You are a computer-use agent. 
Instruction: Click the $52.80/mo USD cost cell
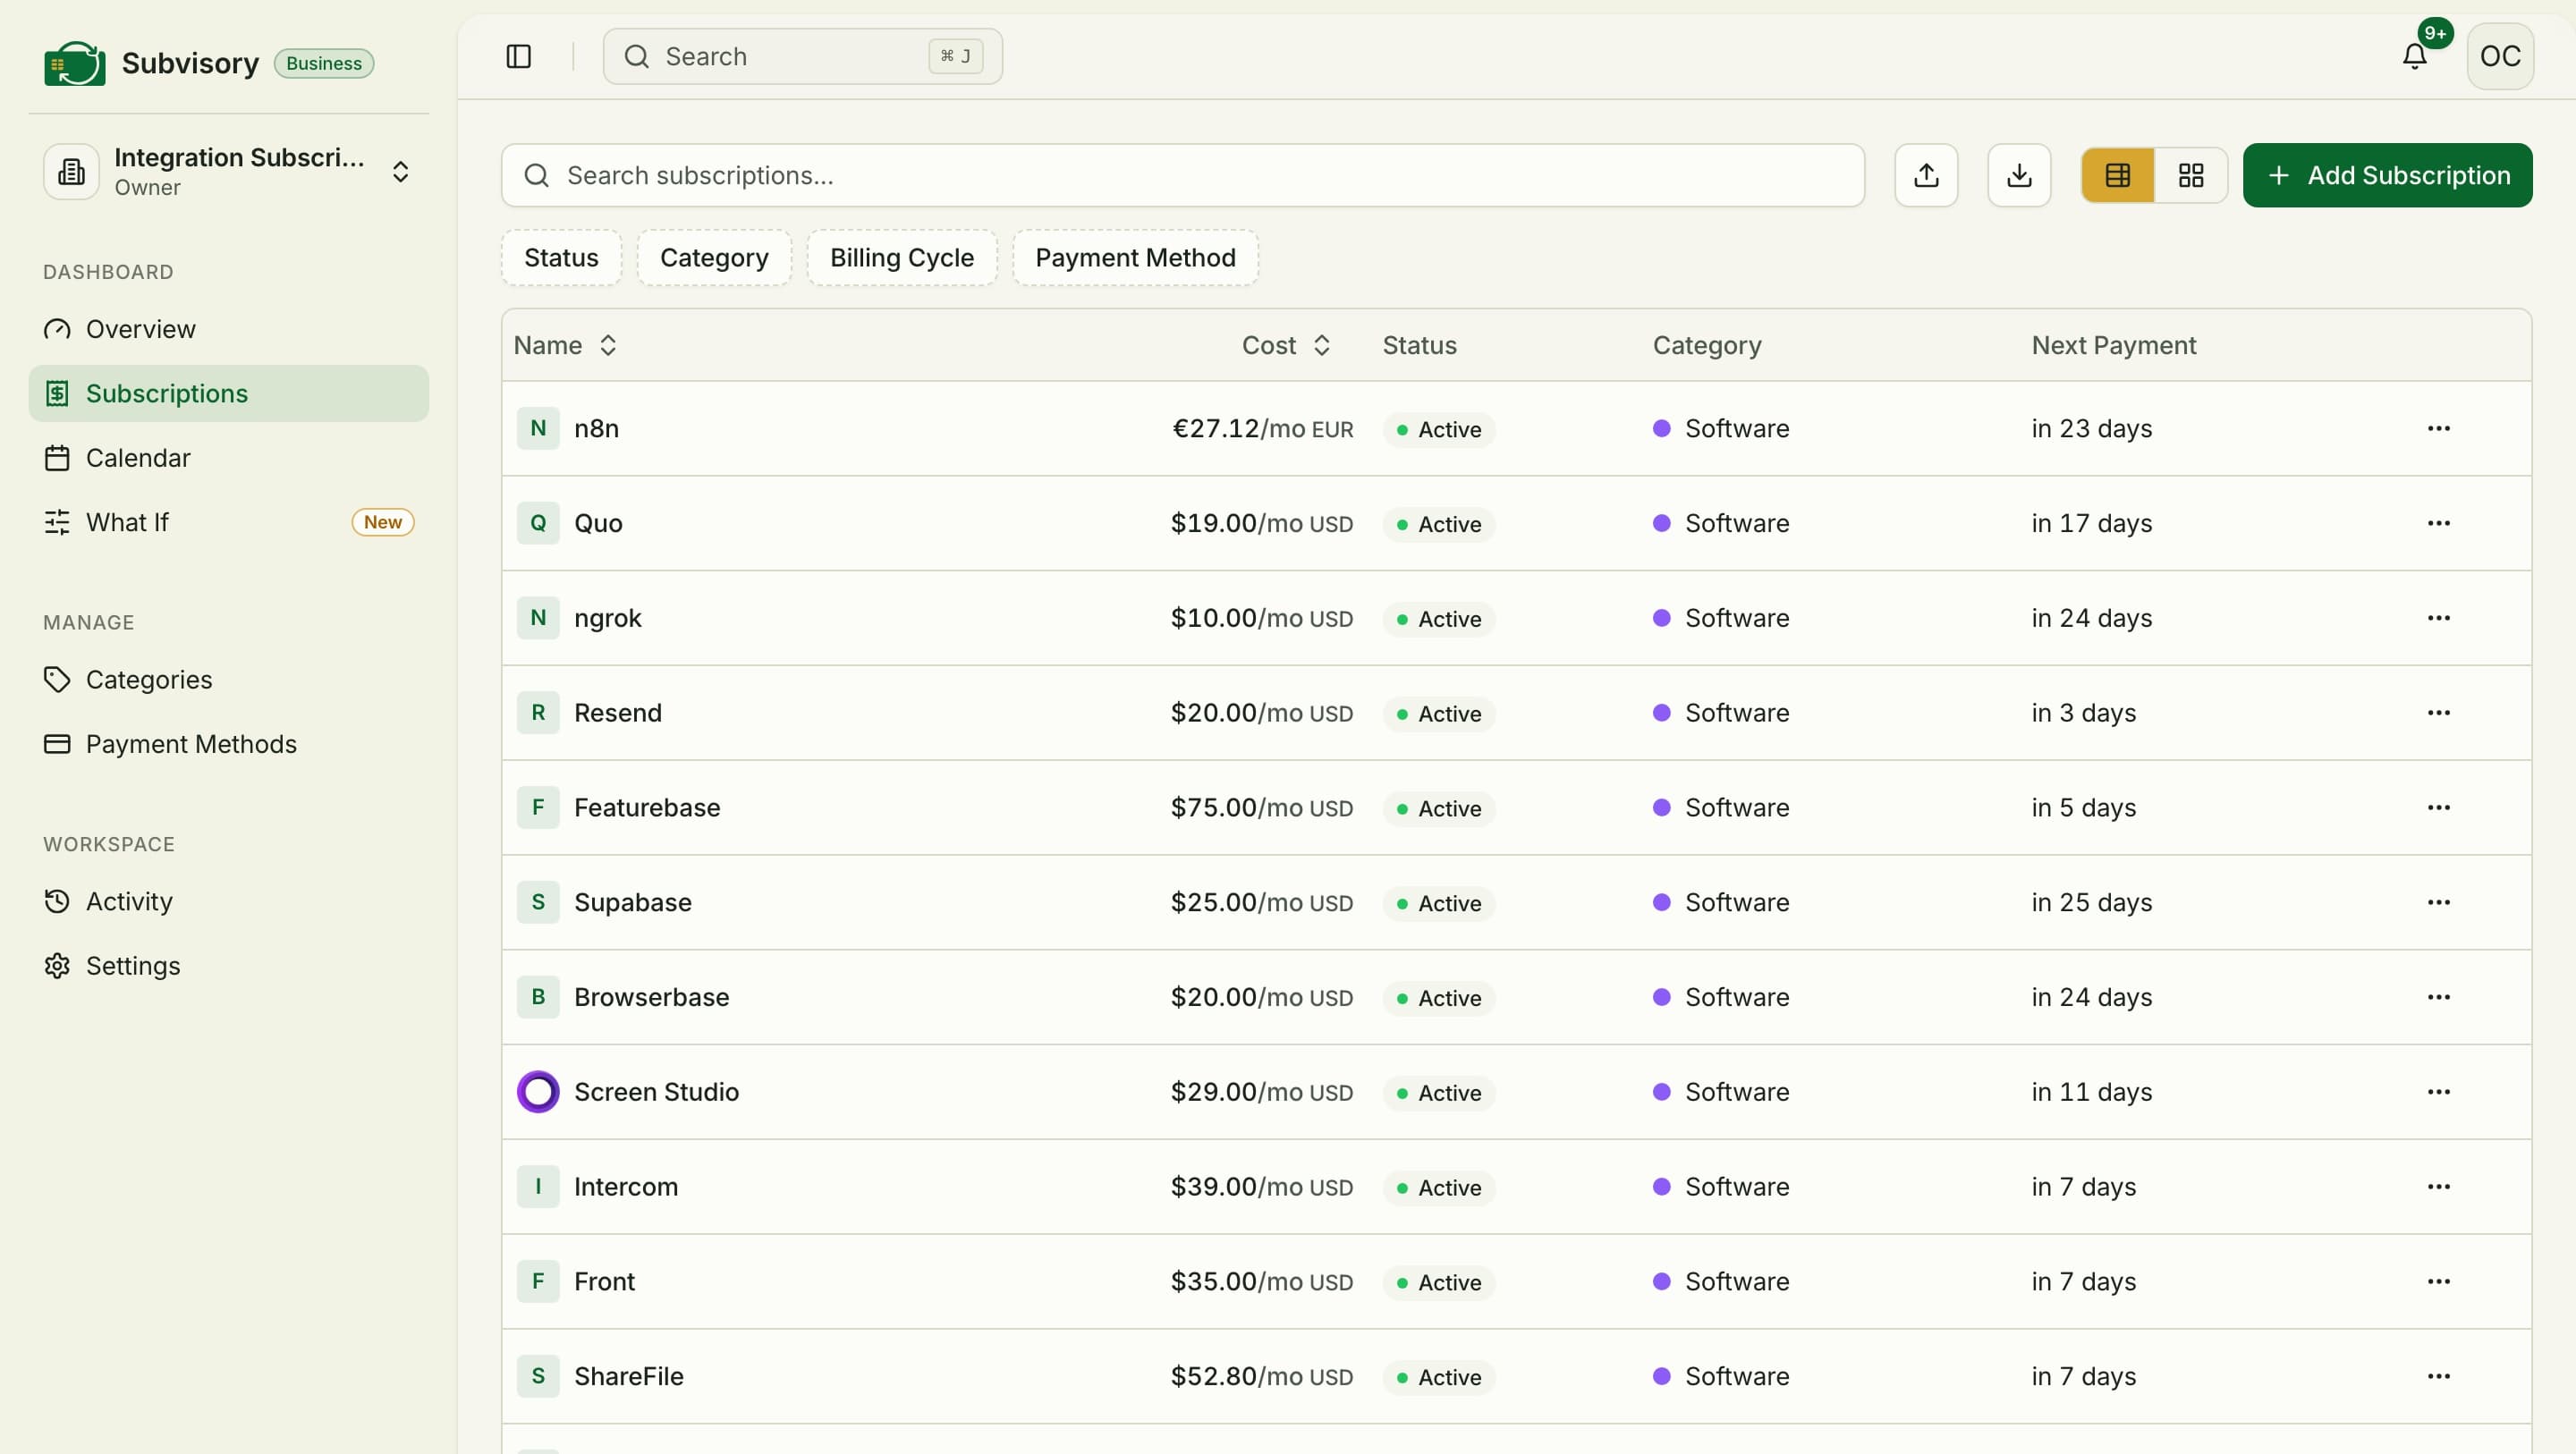pos(1261,1376)
